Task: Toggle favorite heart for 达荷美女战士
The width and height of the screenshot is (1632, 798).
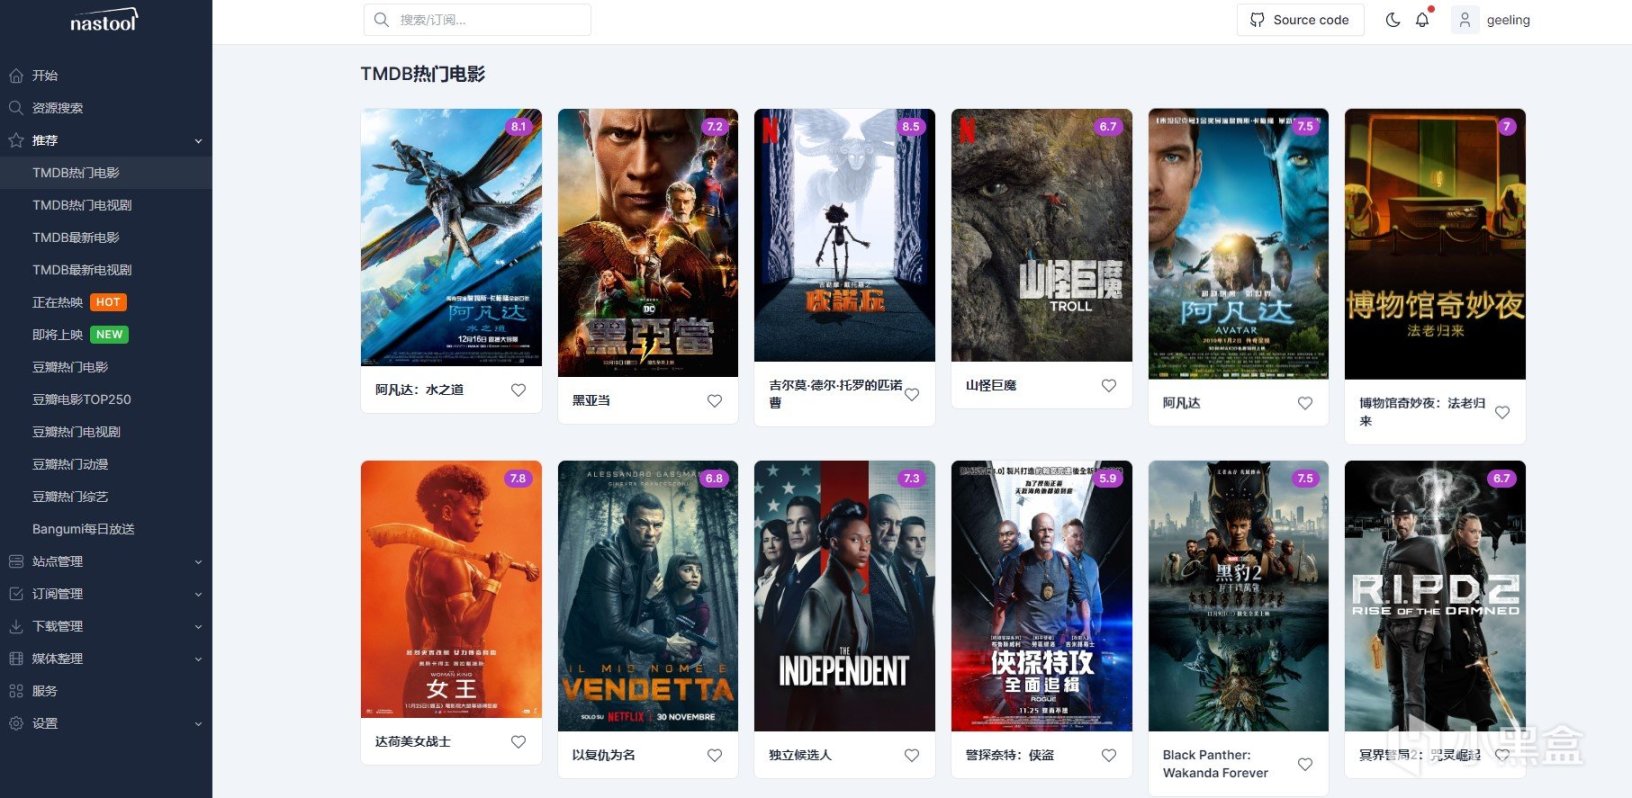Action: (x=518, y=742)
